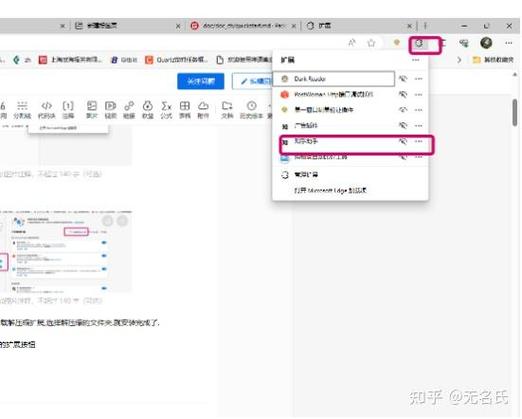
Task: Open the other favorites folder
Action: pyautogui.click(x=493, y=60)
